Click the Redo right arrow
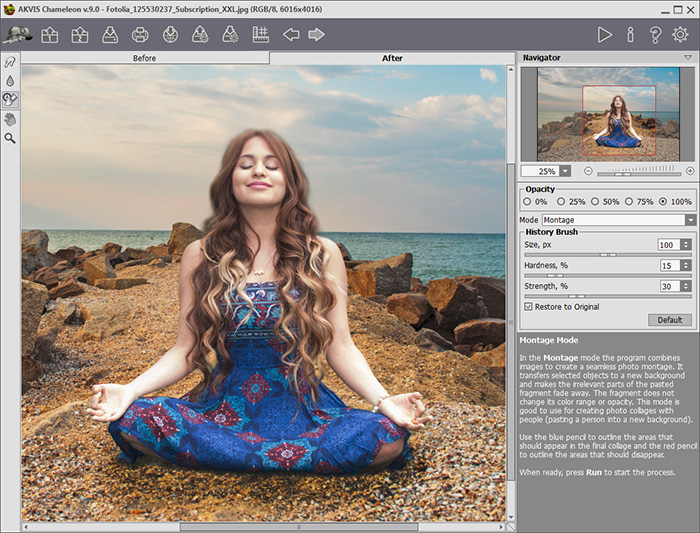 coord(317,35)
